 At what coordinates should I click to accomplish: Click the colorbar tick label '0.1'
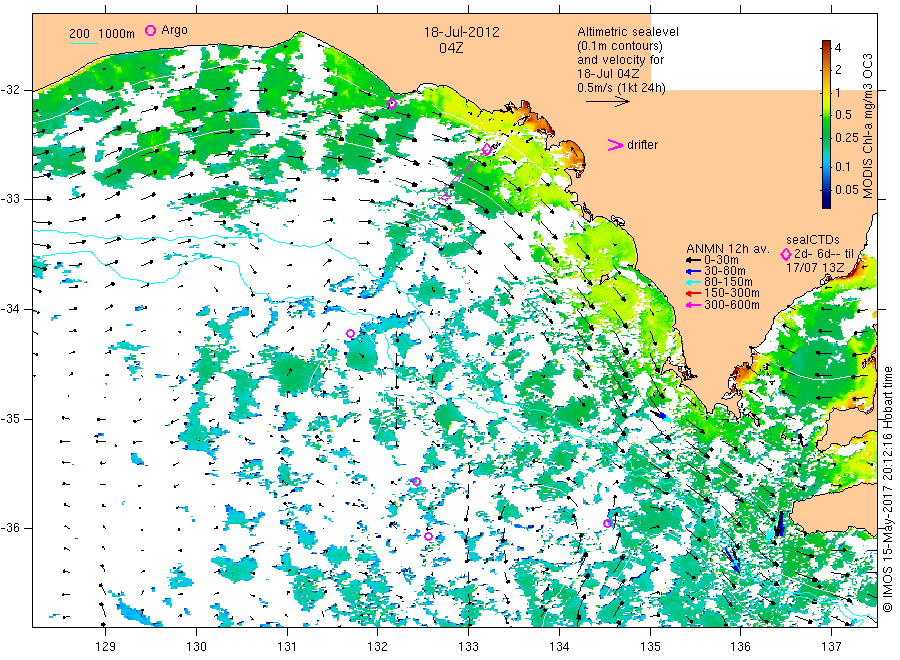click(x=843, y=167)
